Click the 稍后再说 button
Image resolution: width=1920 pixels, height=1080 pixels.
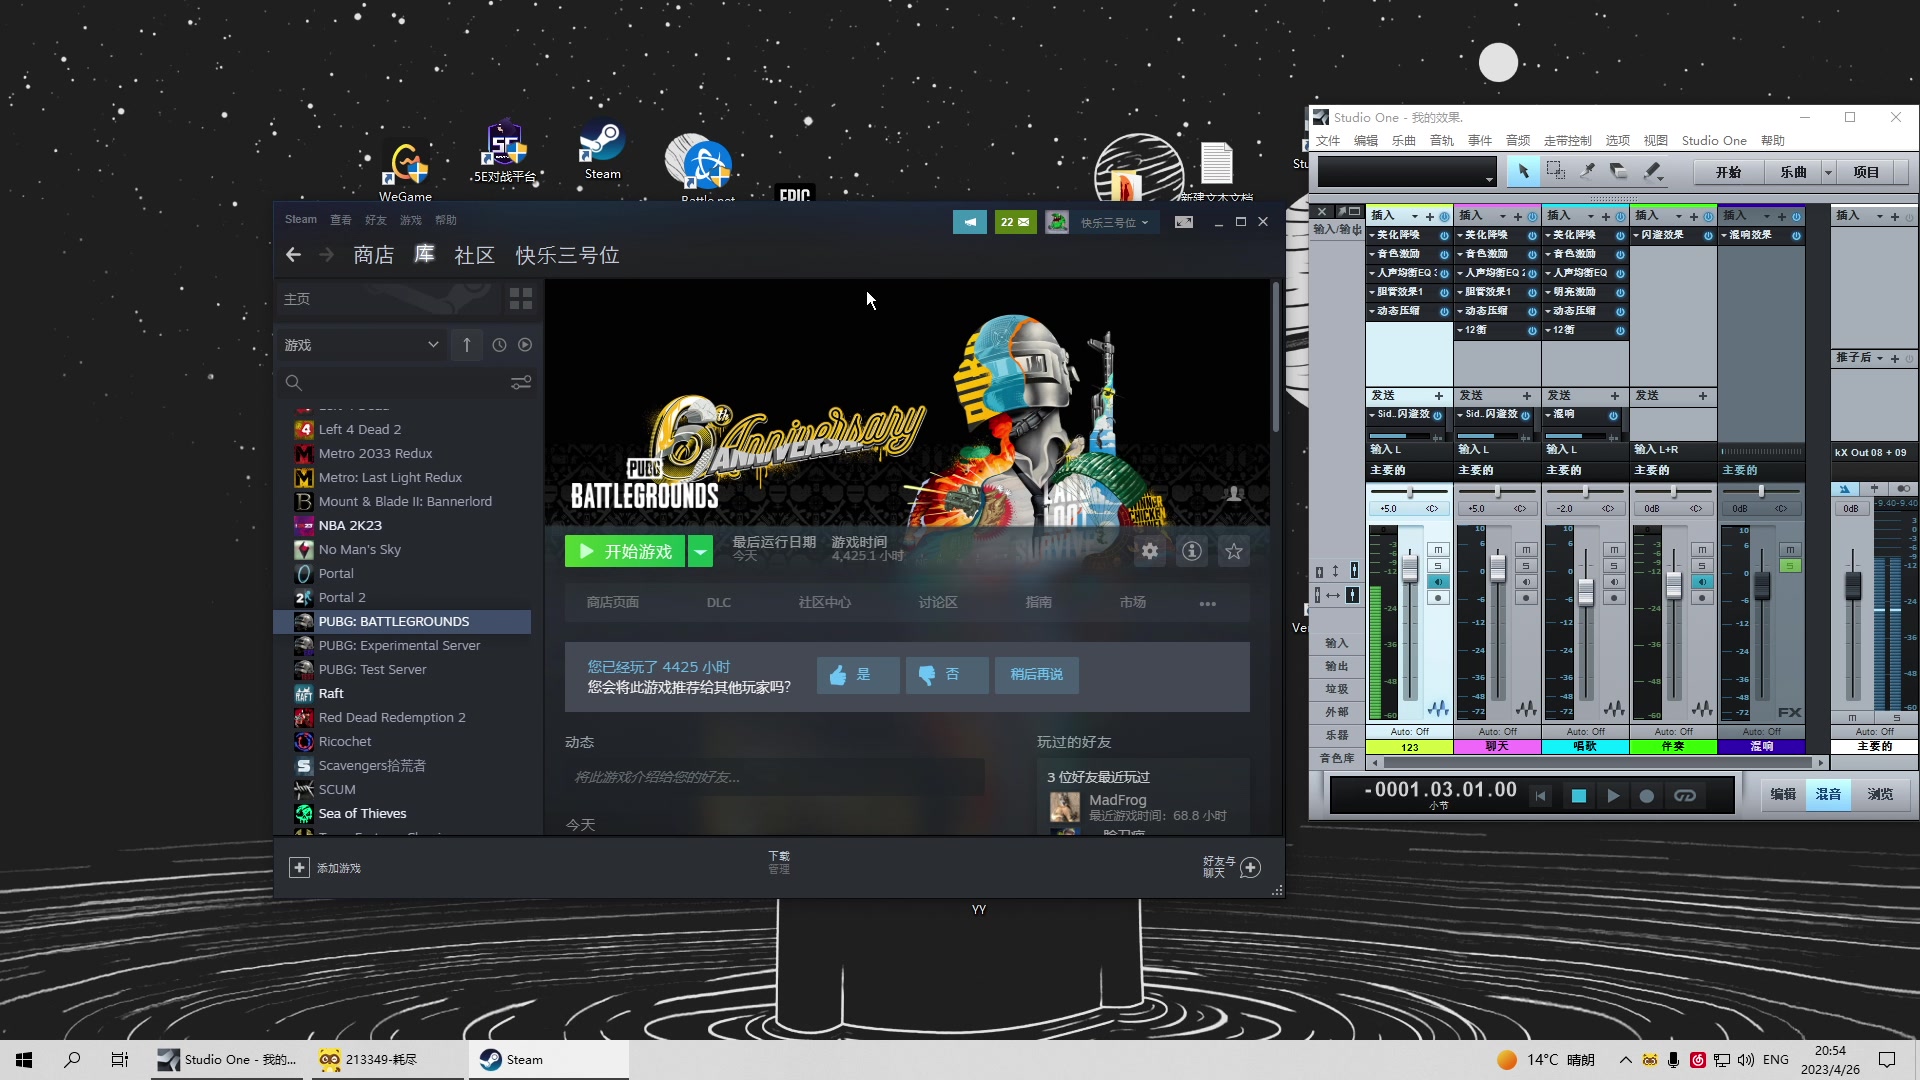pos(1037,675)
